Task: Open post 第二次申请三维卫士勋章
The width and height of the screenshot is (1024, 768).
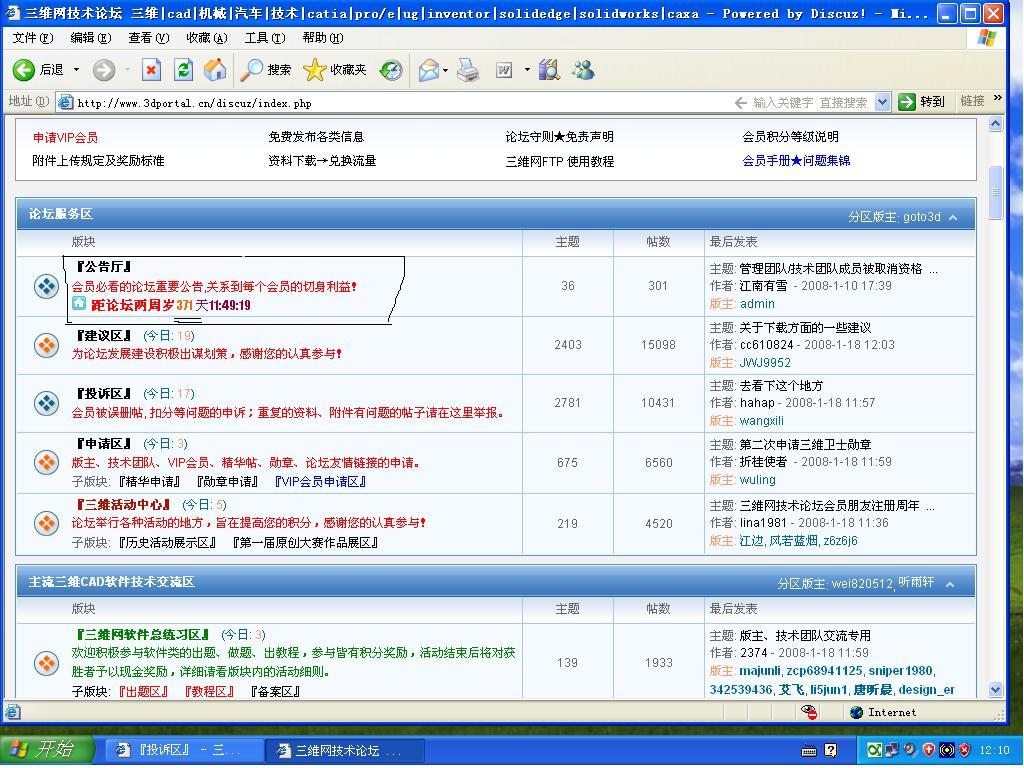Action: point(805,445)
